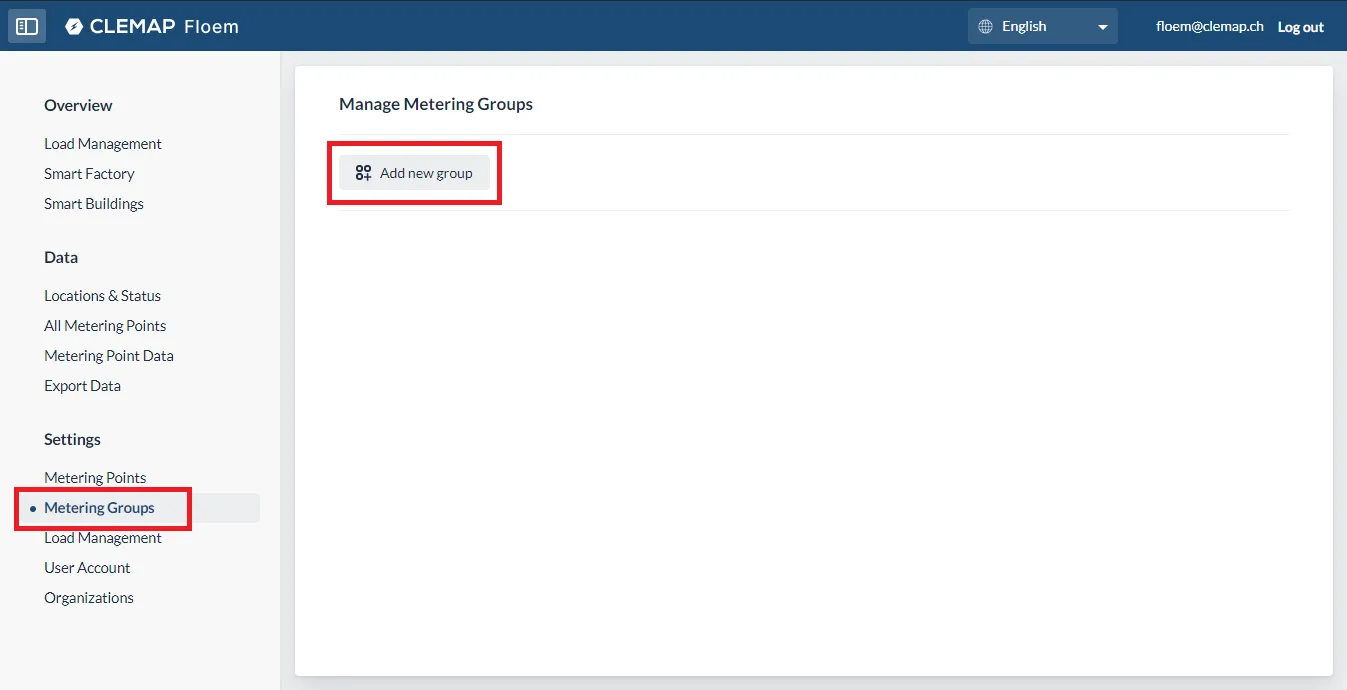
Task: Click the CLEMAP Floem logo
Action: click(152, 27)
